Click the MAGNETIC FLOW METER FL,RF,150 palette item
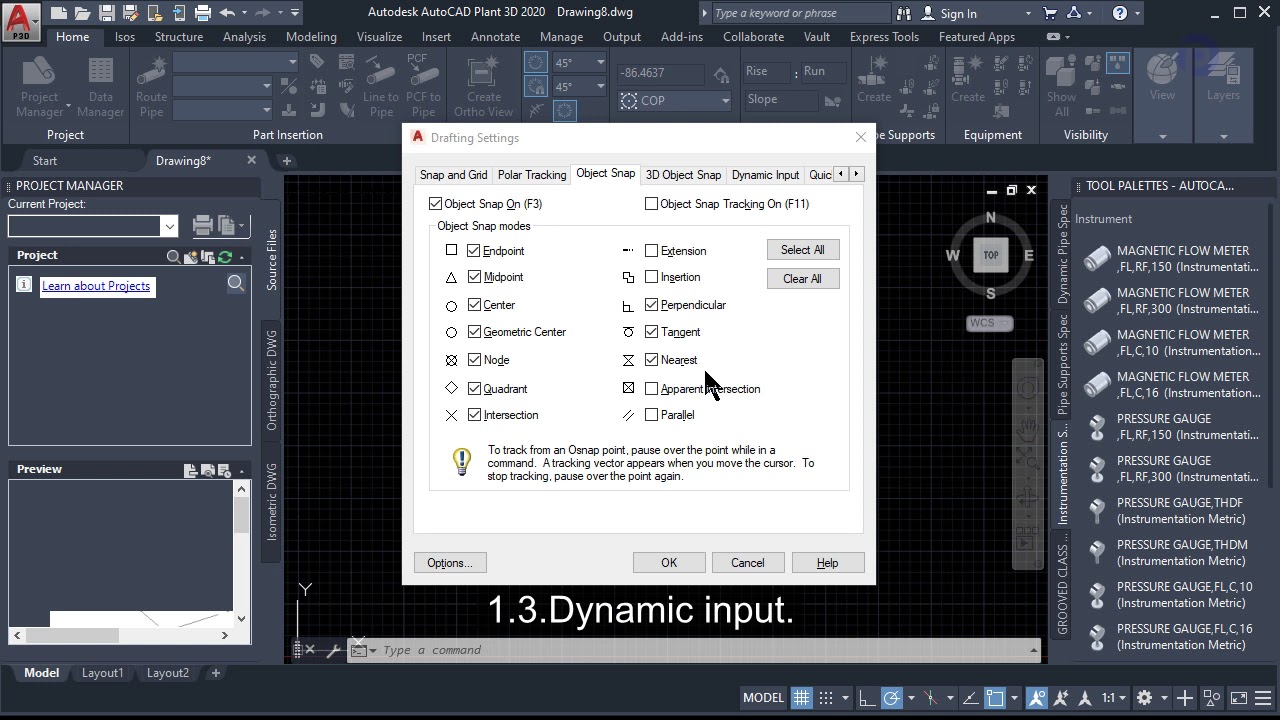The image size is (1280, 720). pyautogui.click(x=1173, y=259)
